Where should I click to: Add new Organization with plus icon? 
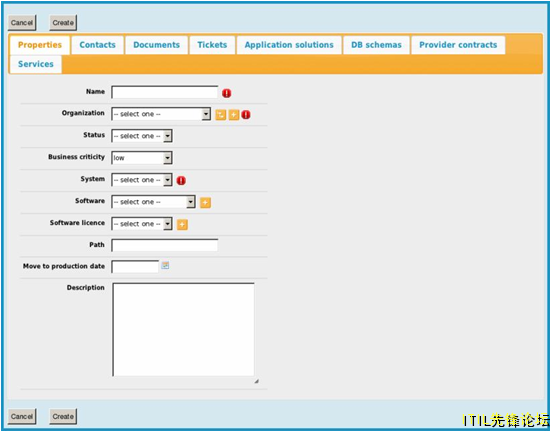[x=234, y=115]
